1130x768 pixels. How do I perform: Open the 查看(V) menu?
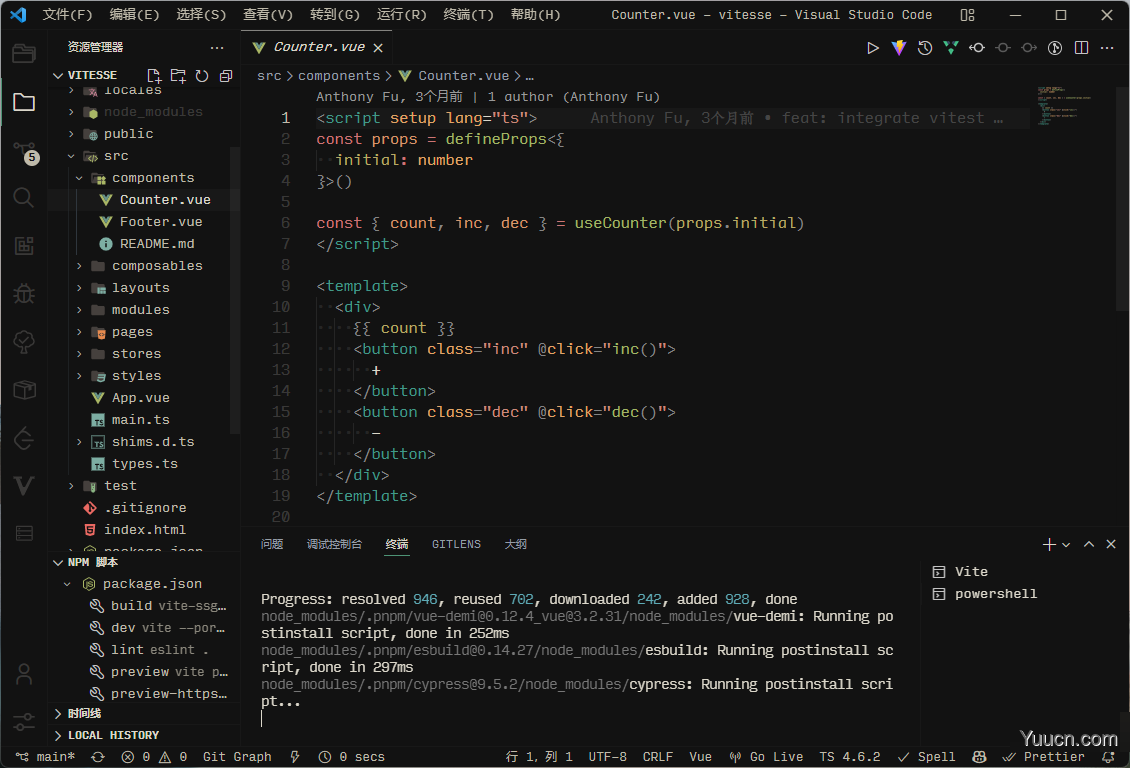pyautogui.click(x=267, y=15)
